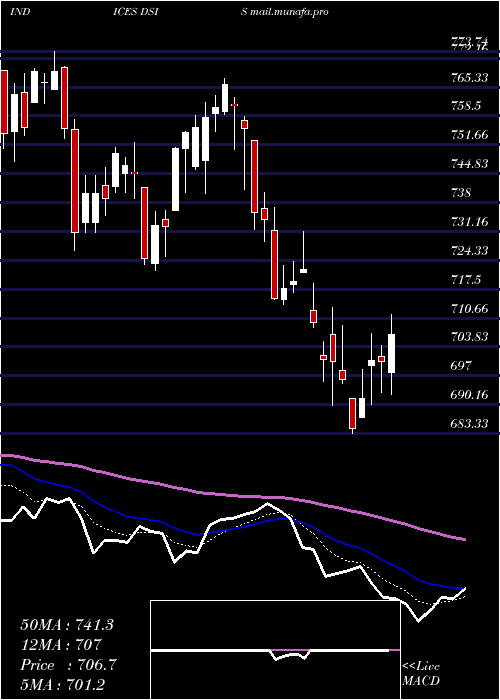Click the Price : 706.7 readout
Viewport: 500px width, 700px height.
coord(69,665)
